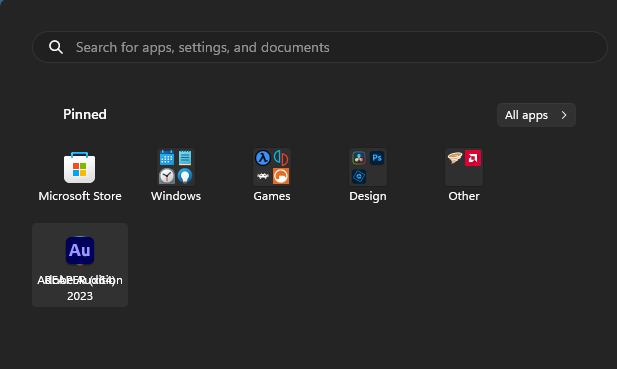Focus the Search for apps input field

click(x=320, y=47)
